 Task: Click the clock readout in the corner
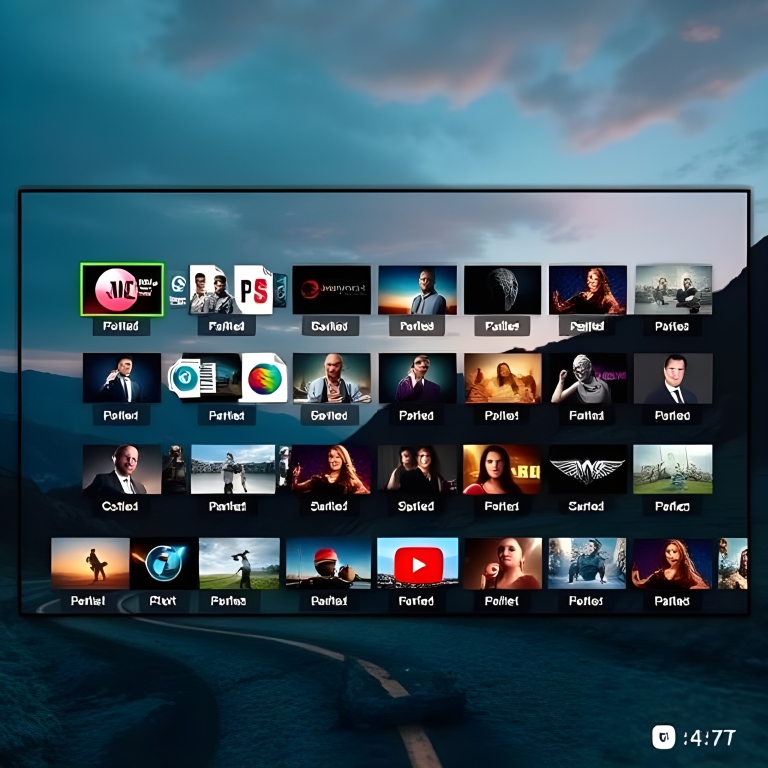tap(710, 737)
